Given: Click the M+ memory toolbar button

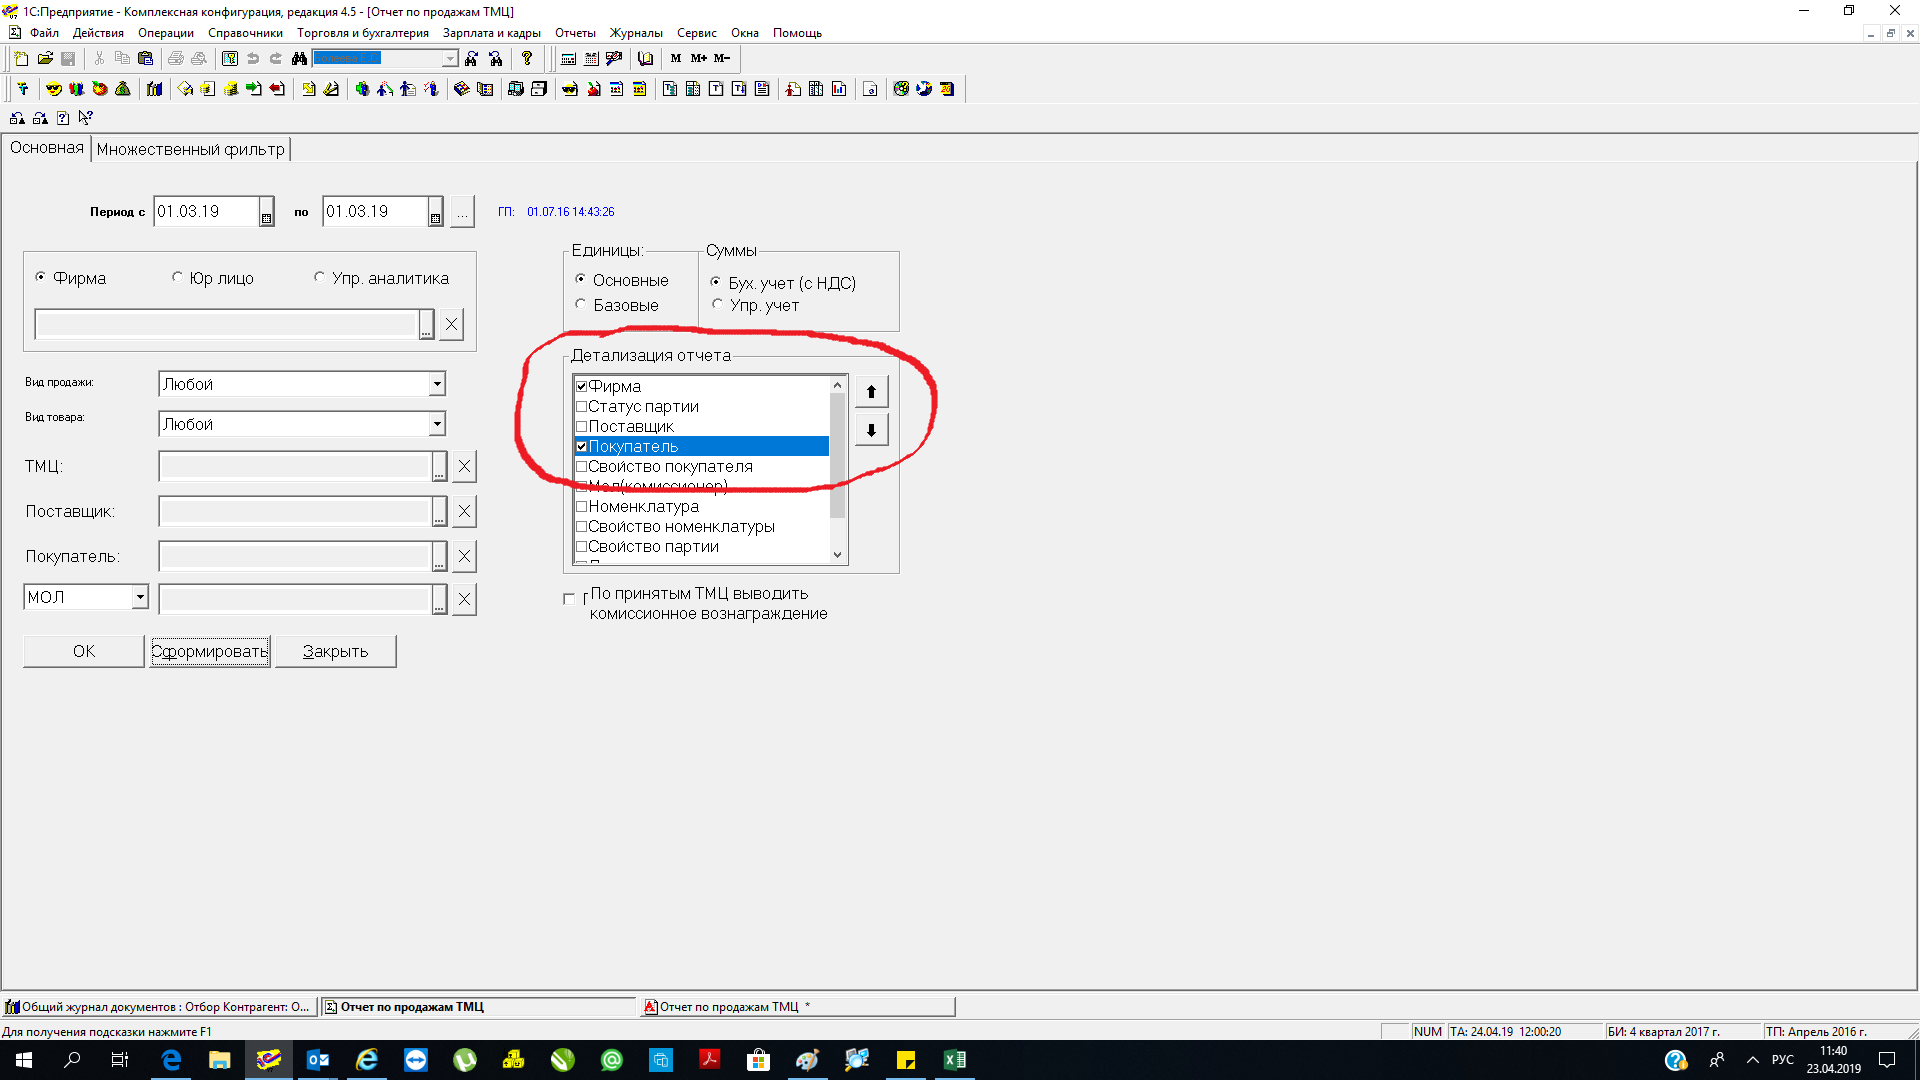Looking at the screenshot, I should pos(699,59).
